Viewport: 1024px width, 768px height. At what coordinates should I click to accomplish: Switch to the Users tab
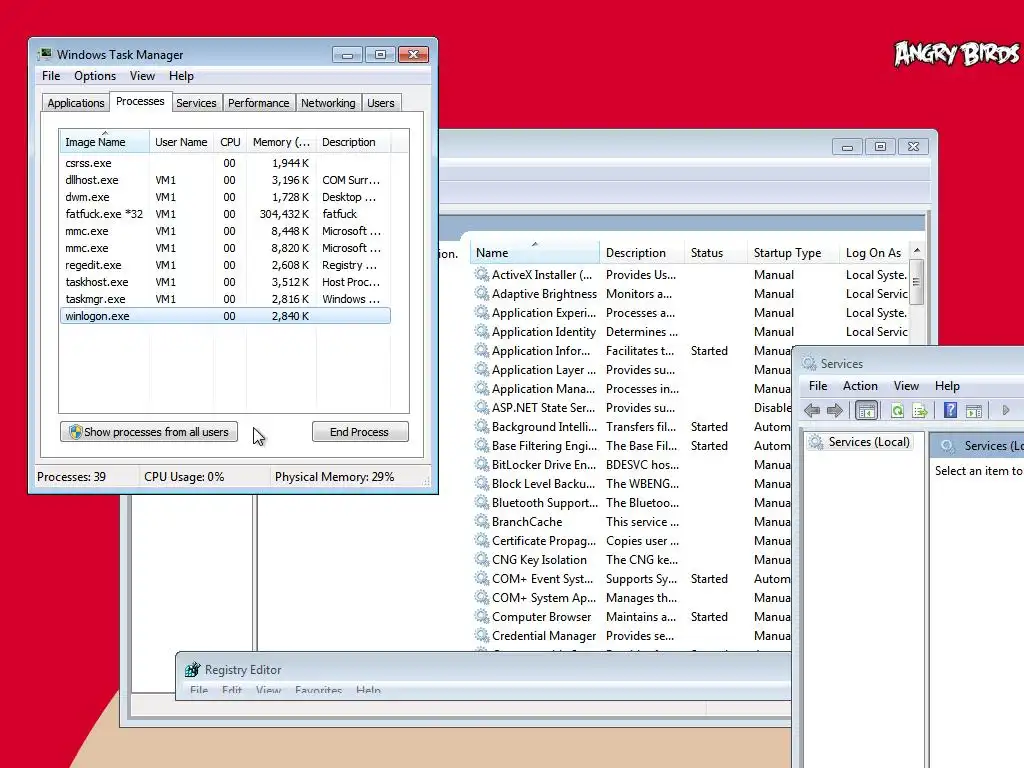[x=381, y=103]
